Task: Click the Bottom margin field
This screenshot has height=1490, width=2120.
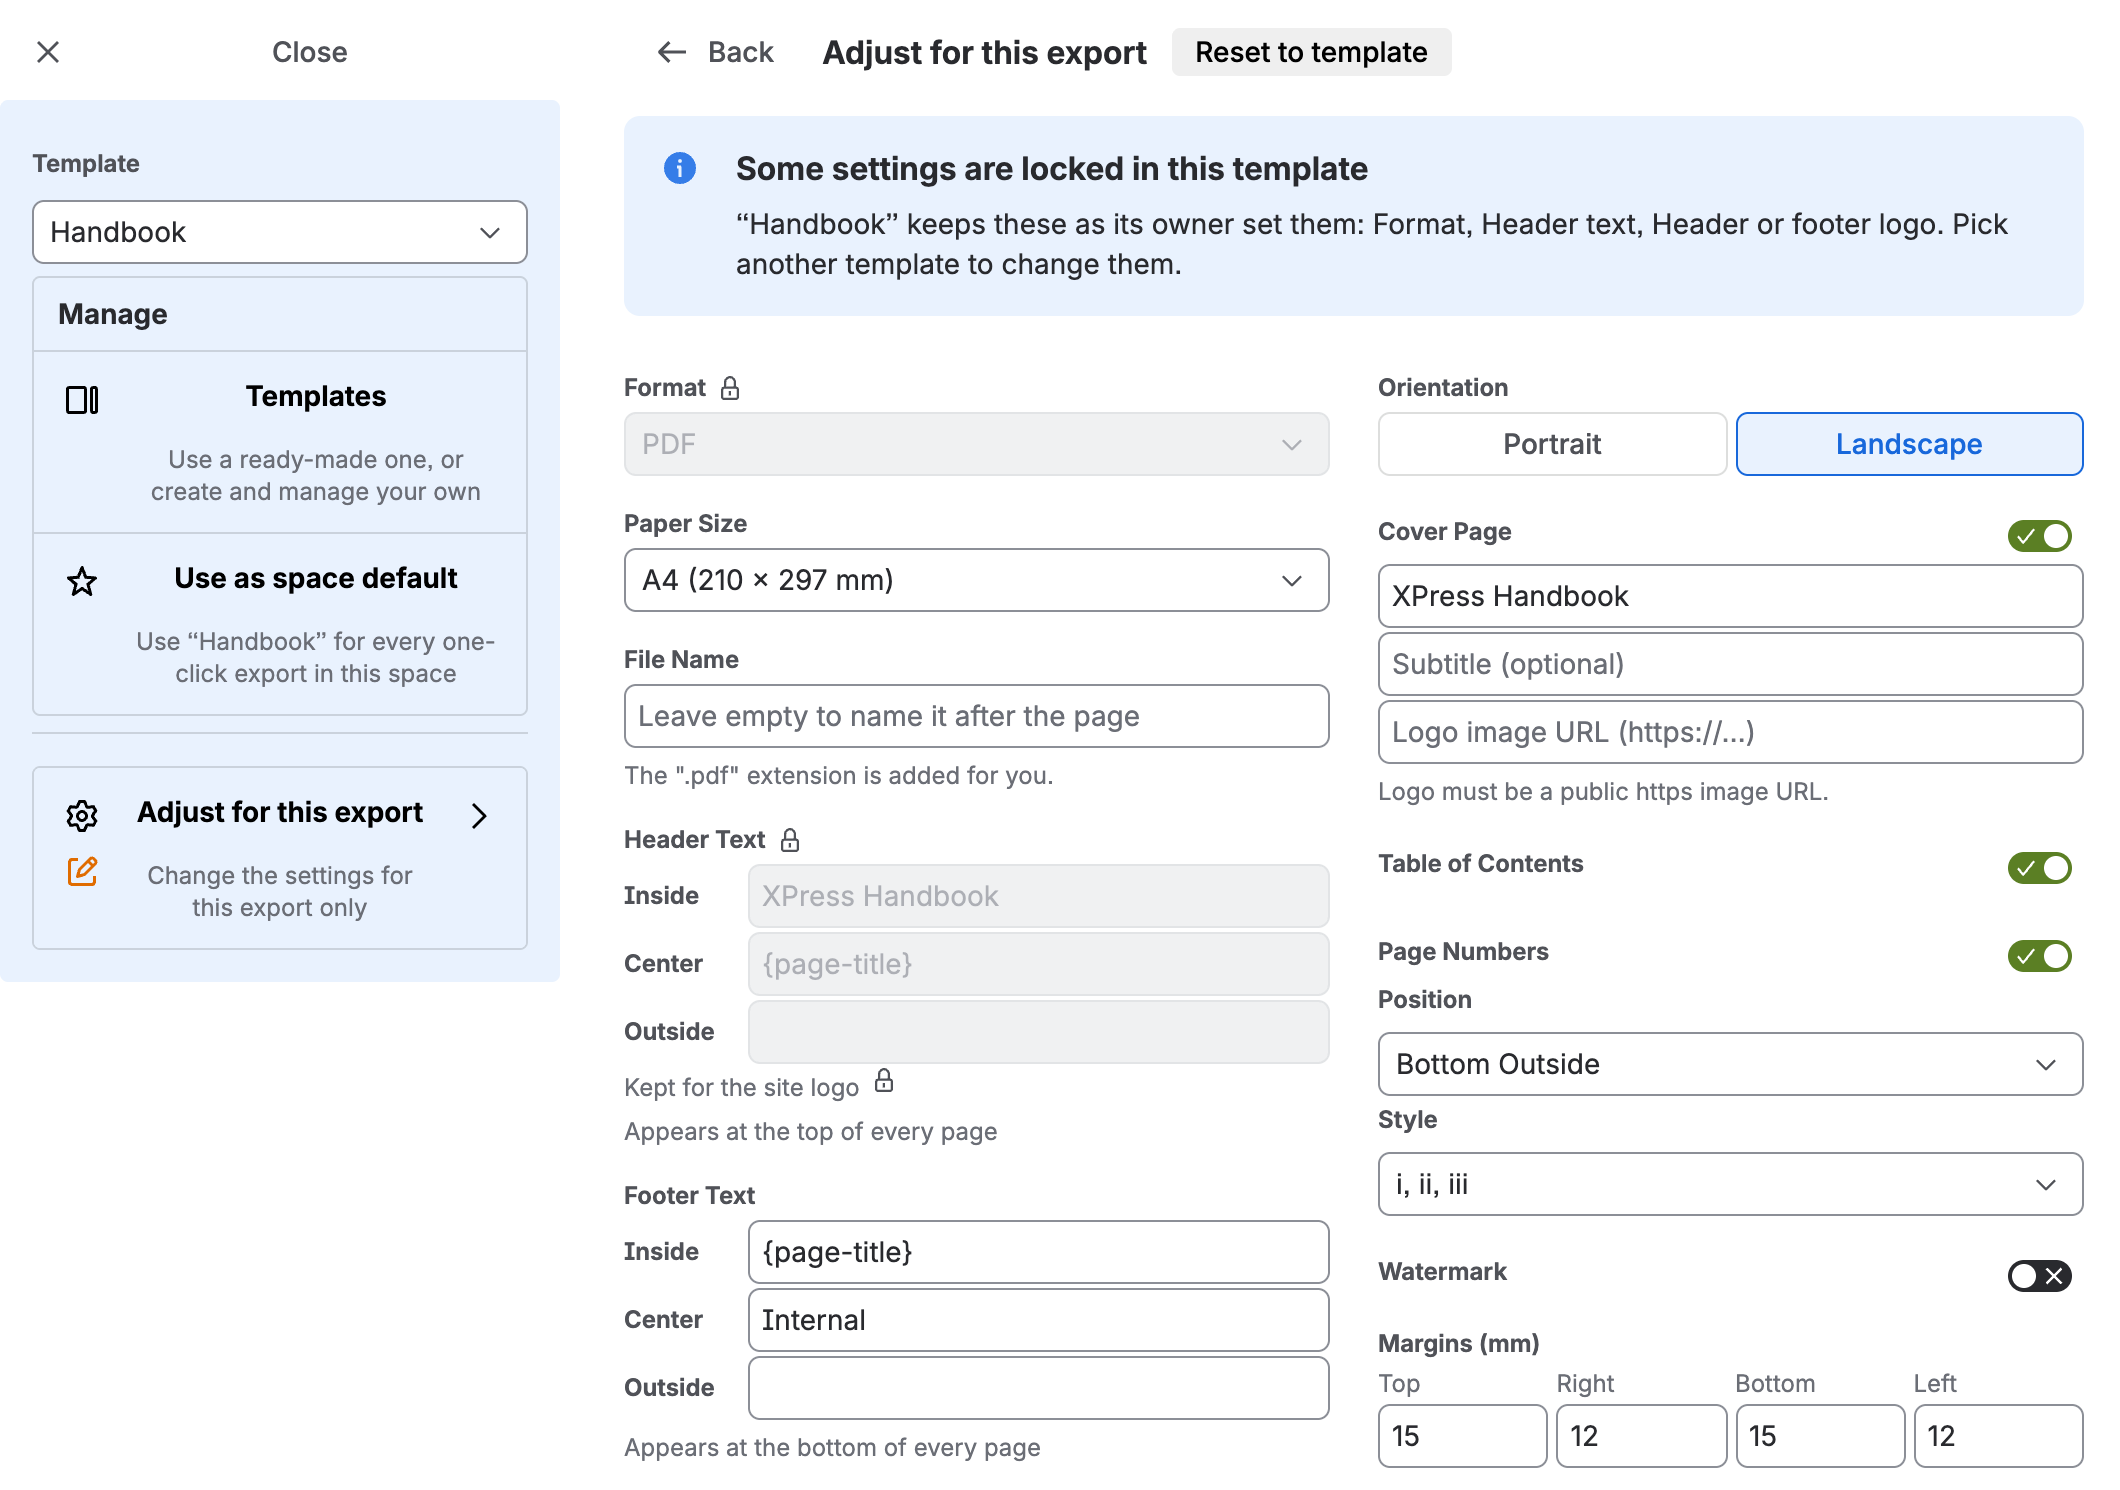Action: 1820,1436
